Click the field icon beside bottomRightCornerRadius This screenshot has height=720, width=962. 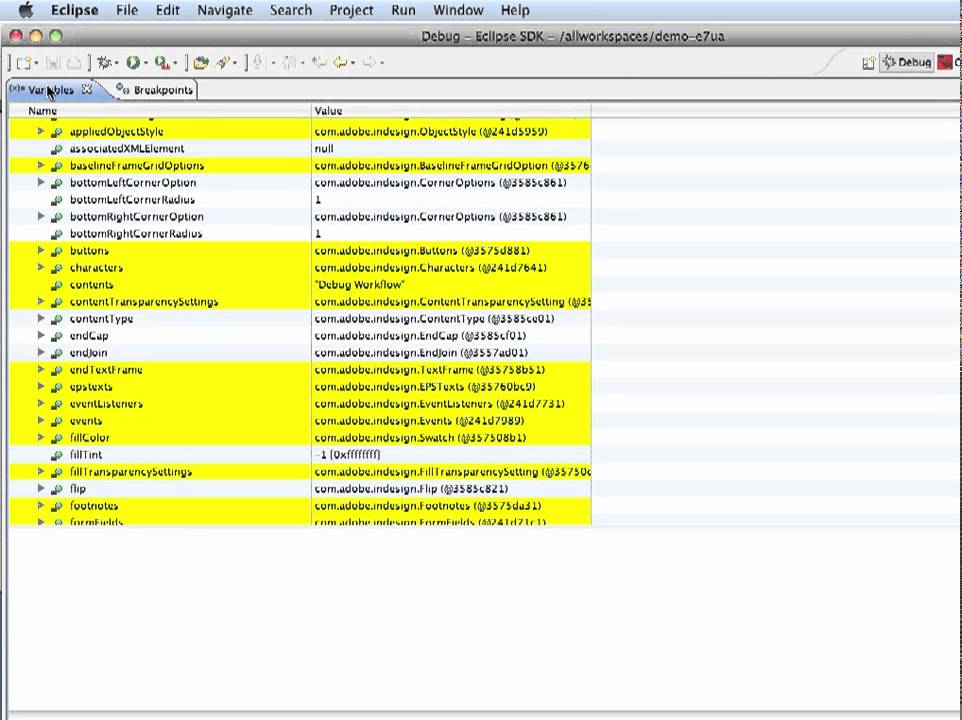click(56, 234)
